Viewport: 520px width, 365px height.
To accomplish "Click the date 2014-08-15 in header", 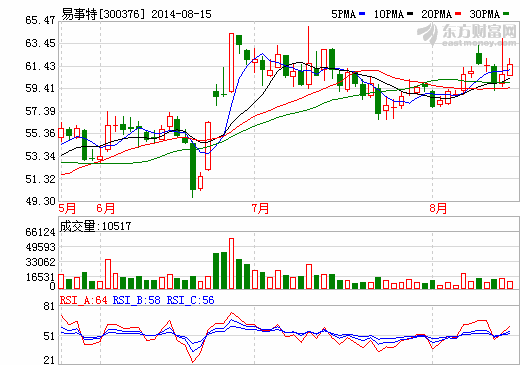I will (181, 14).
